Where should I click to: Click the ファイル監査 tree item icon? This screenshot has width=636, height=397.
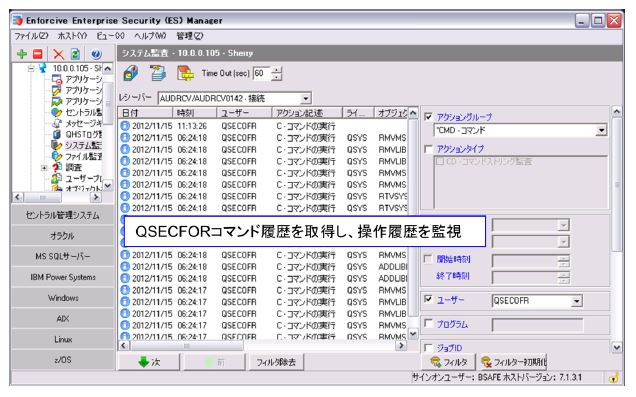pos(56,156)
